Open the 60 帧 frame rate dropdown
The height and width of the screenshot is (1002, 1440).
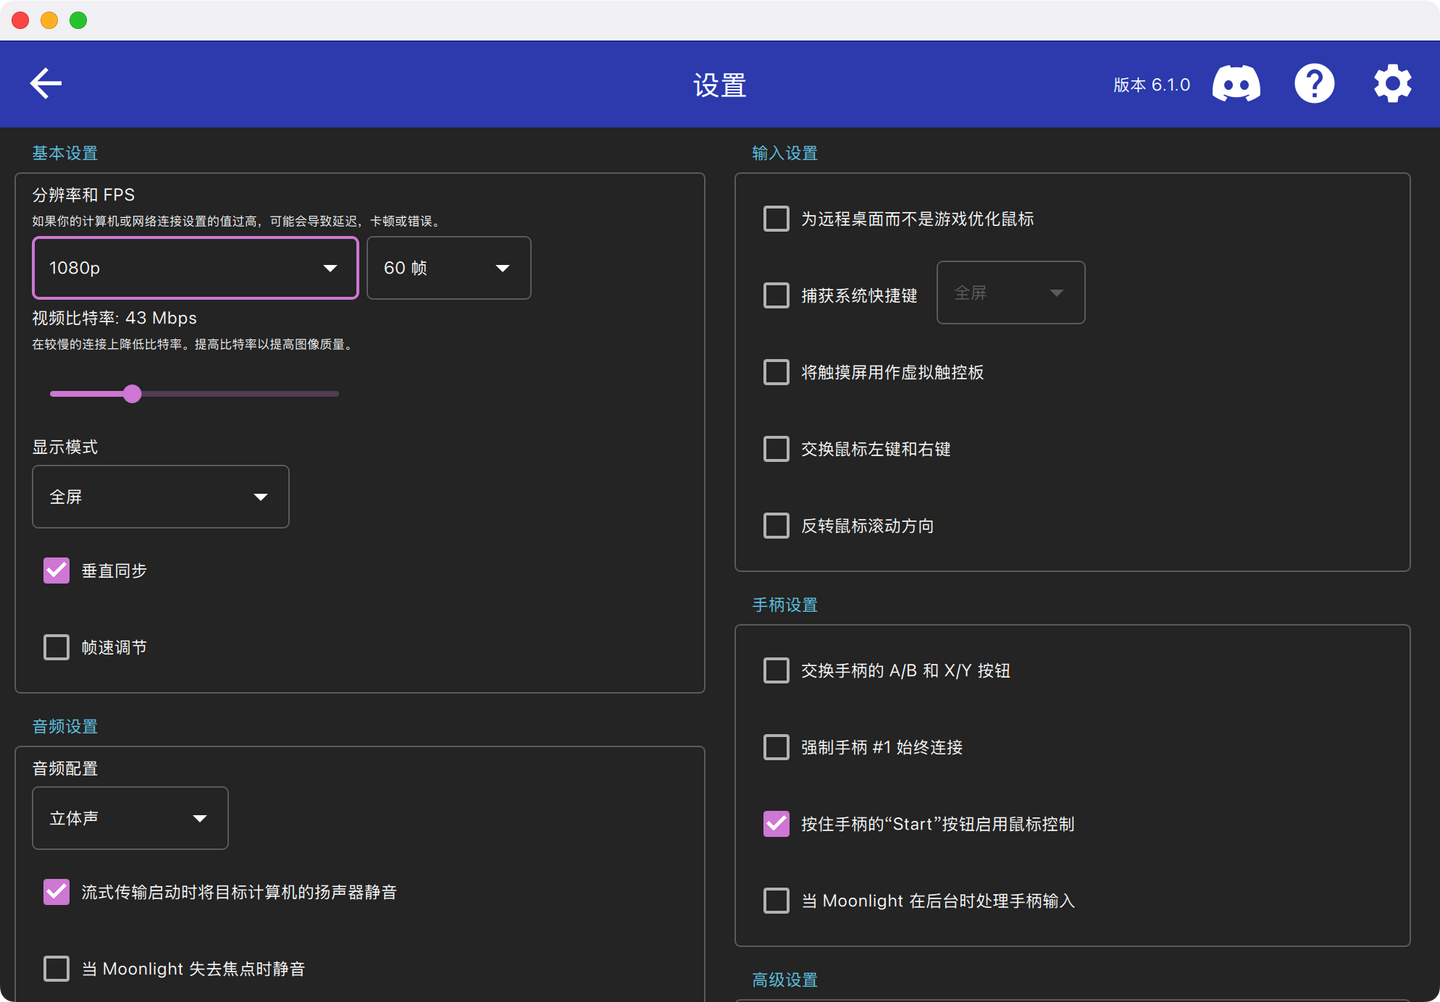pyautogui.click(x=449, y=268)
